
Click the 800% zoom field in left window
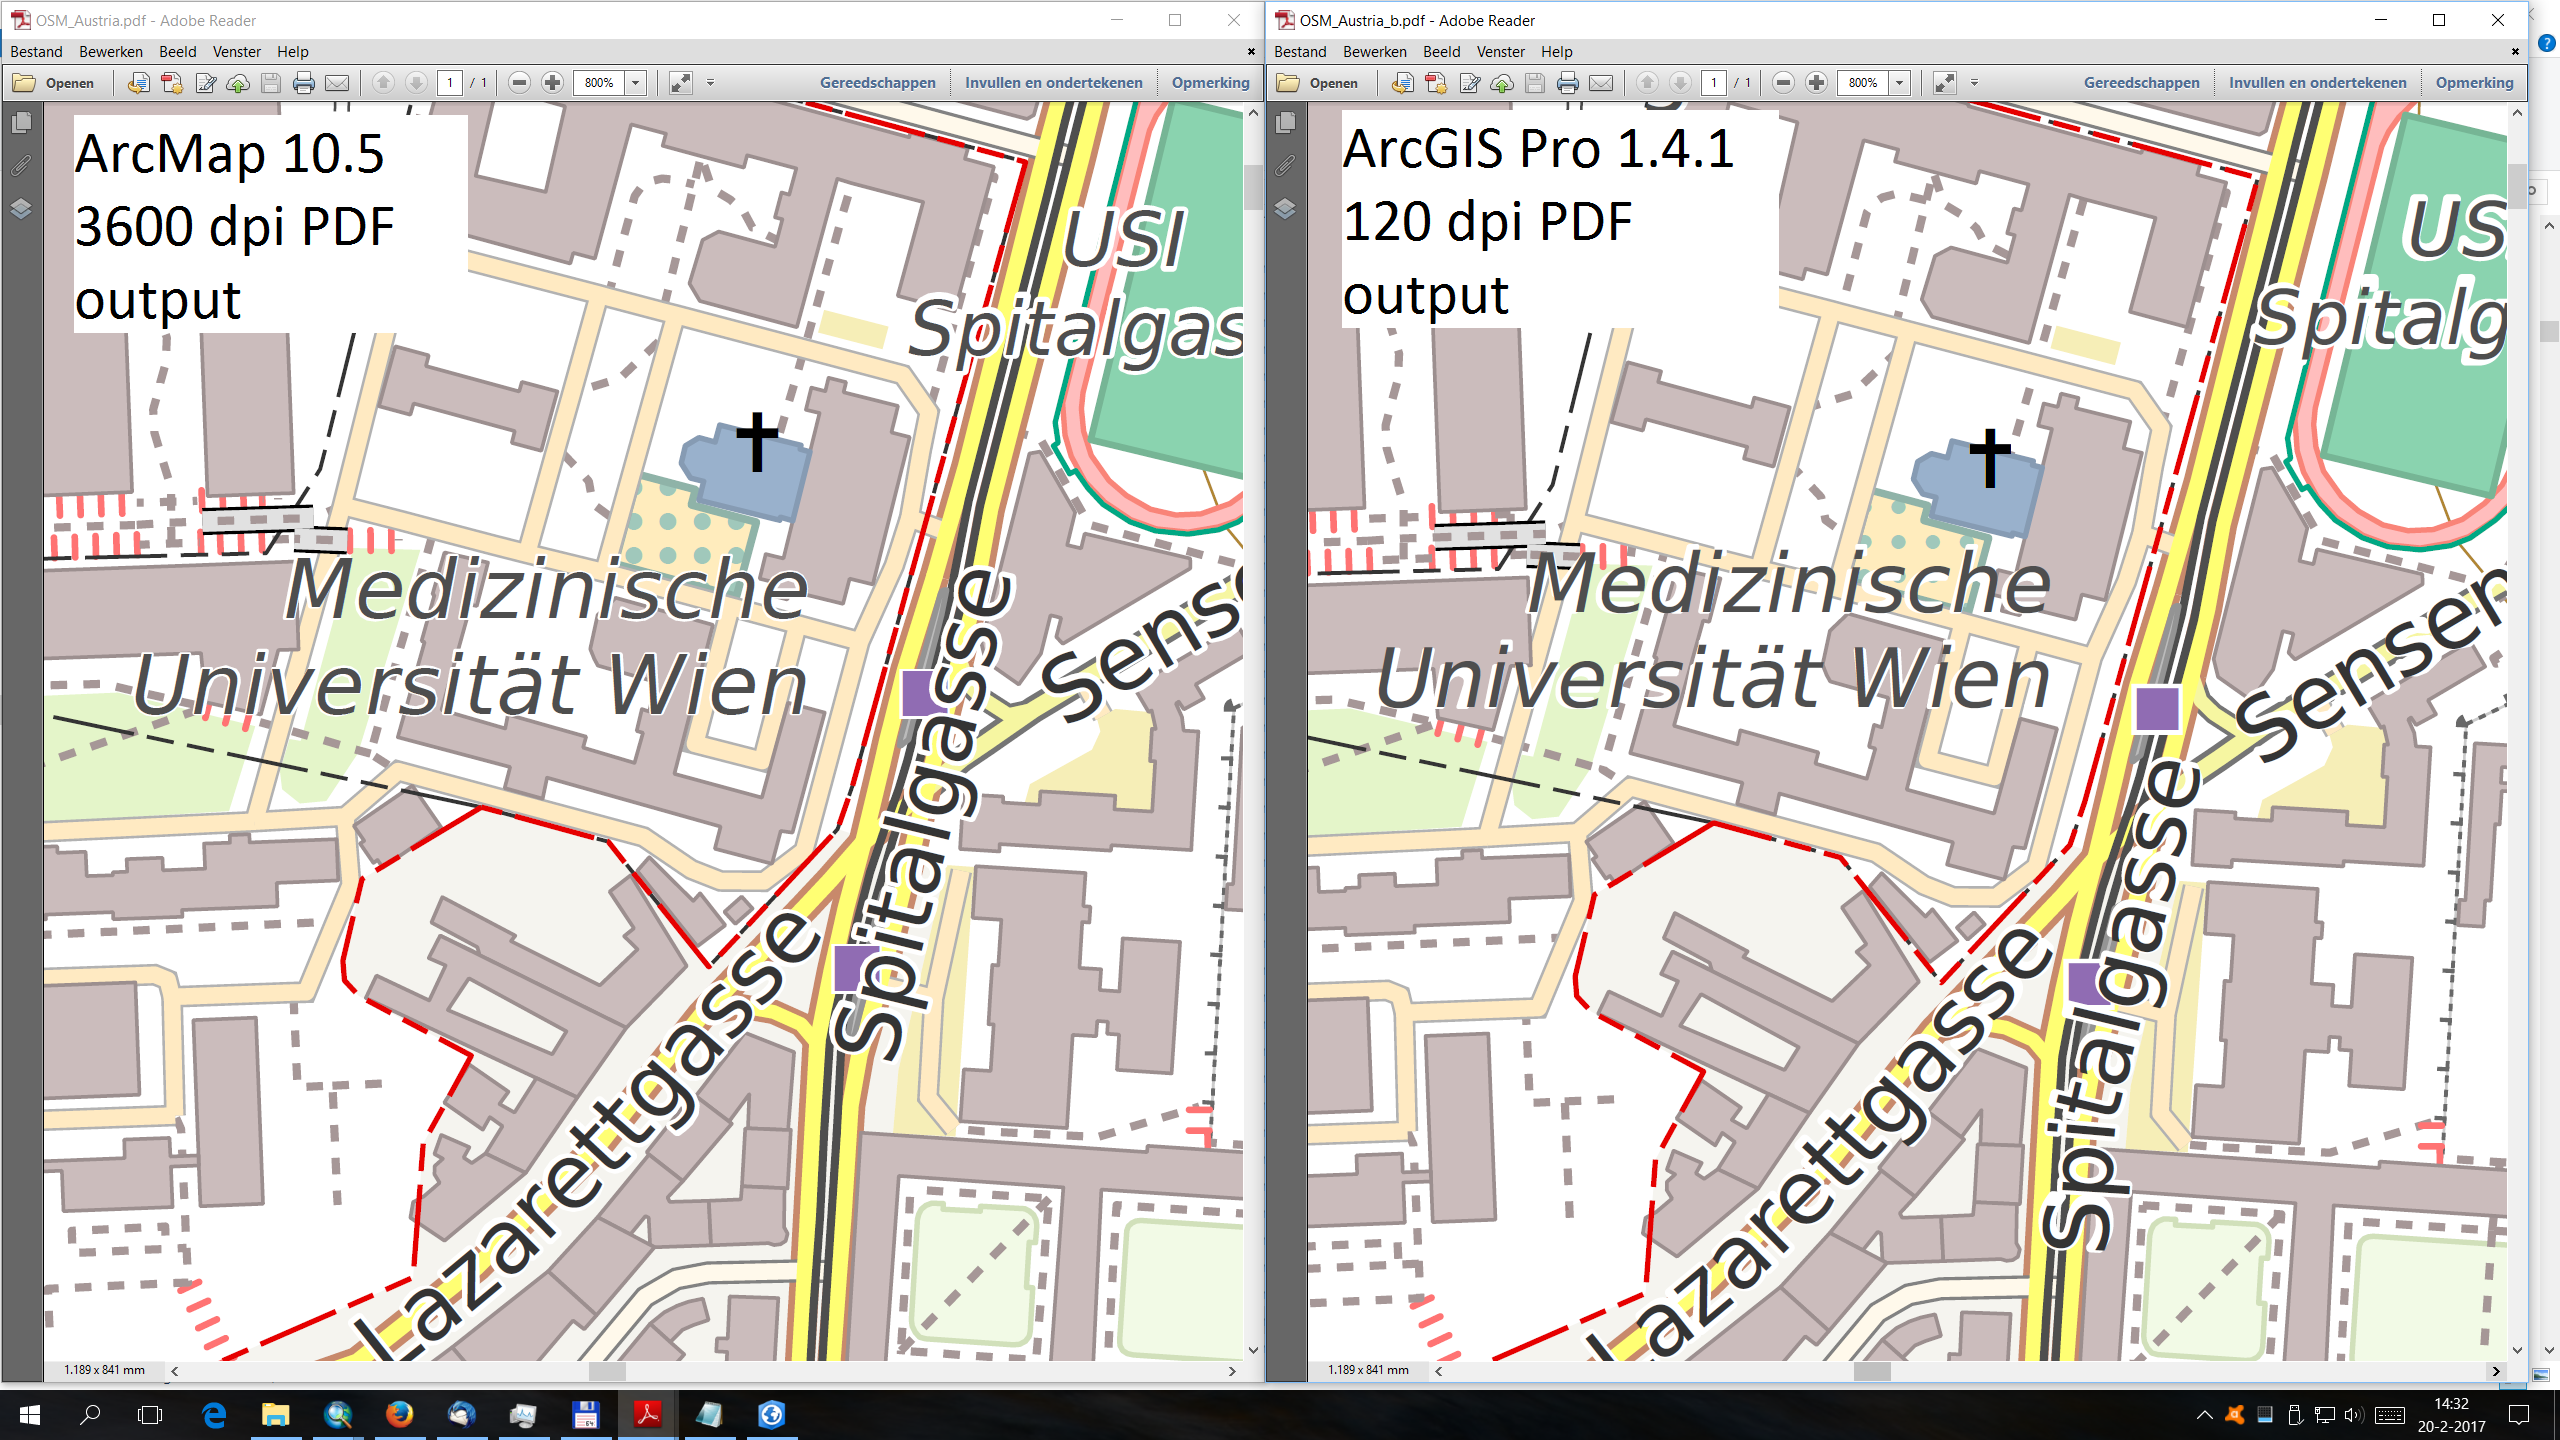[x=599, y=83]
